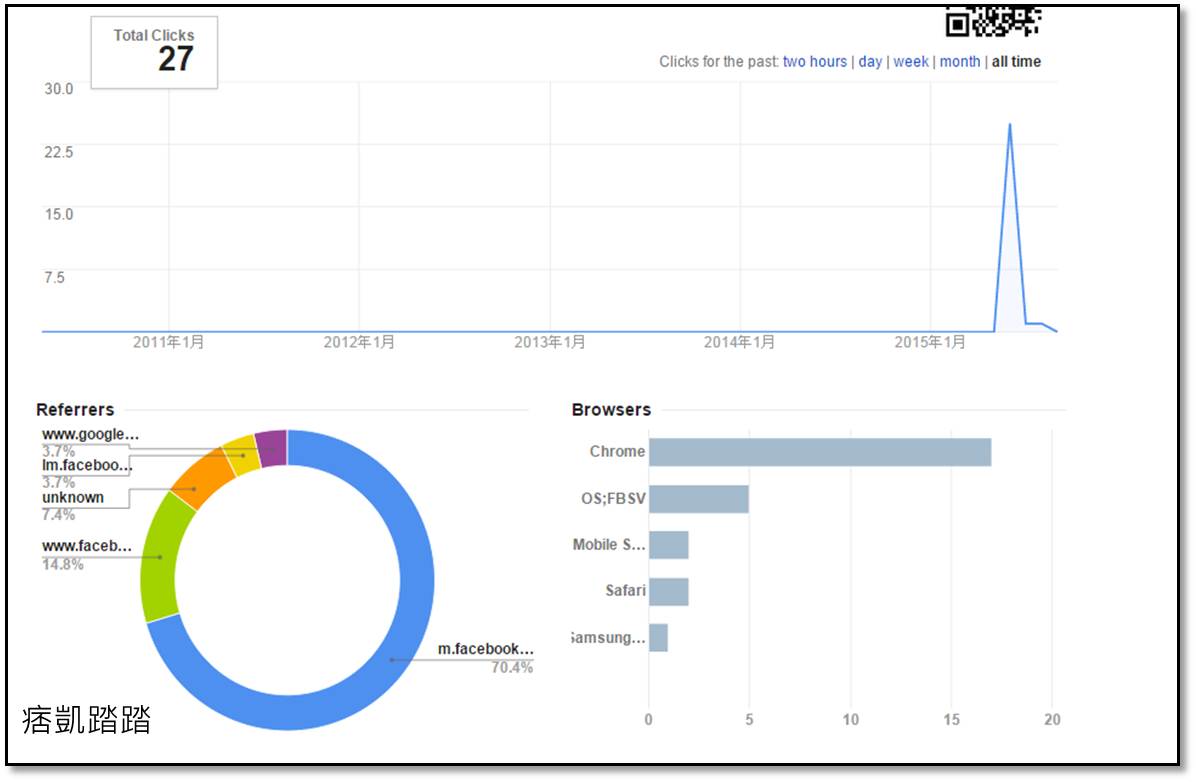This screenshot has width=1196, height=782.
Task: Click the 2015年1月 axis label
Action: tap(930, 343)
